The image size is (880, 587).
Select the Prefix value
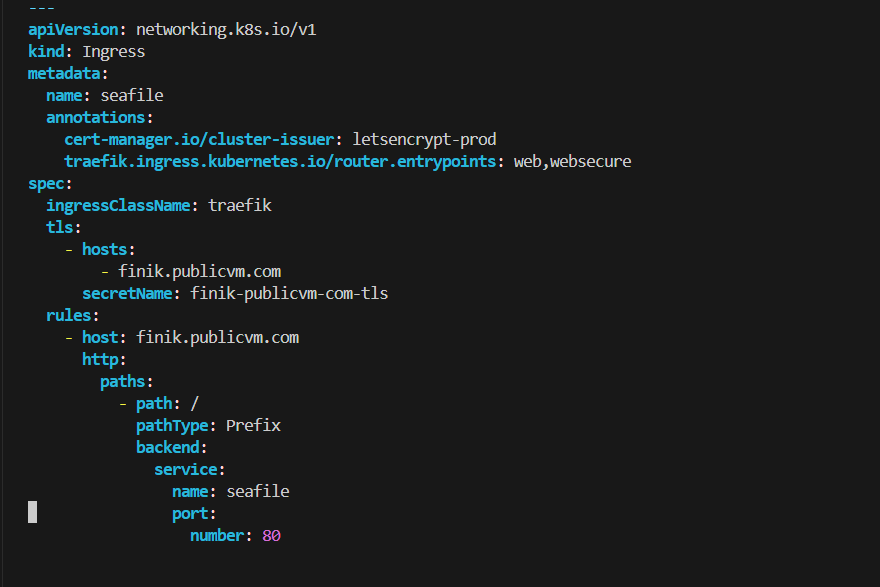(x=253, y=425)
